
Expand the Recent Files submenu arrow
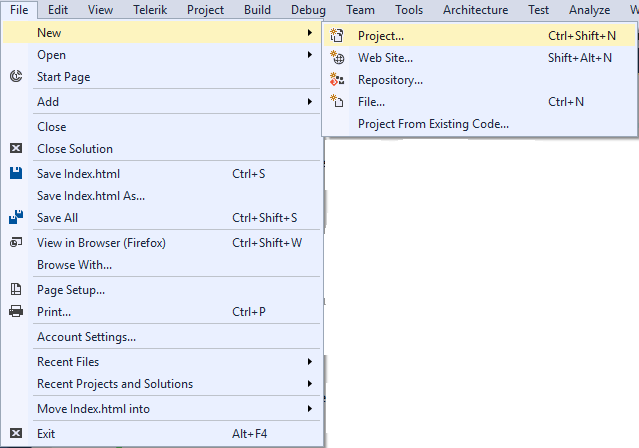click(310, 362)
